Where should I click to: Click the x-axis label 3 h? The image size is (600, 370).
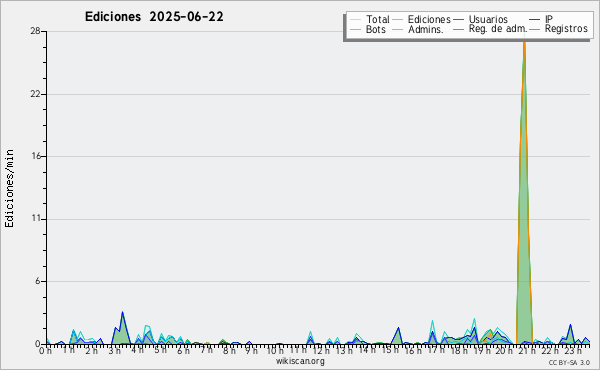[114, 351]
